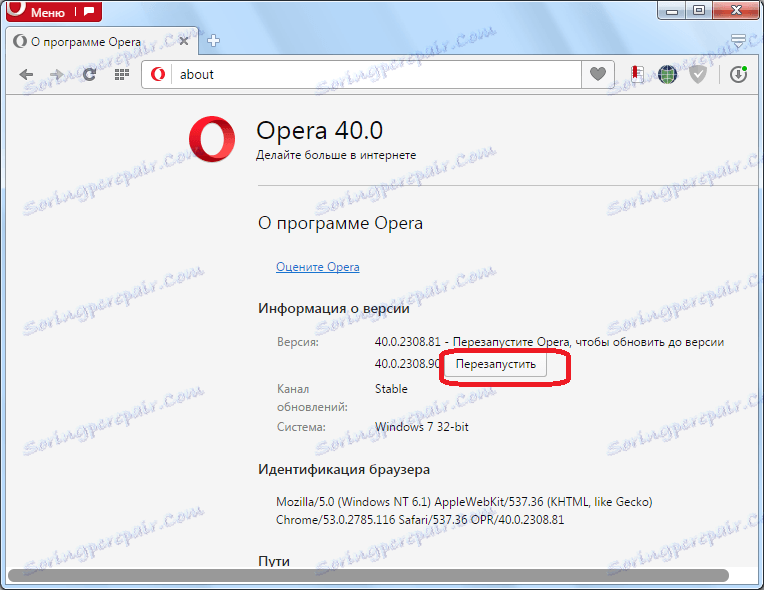Screen dimensions: 764x590
Task: Reload the page with refresh icon
Action: [x=89, y=75]
